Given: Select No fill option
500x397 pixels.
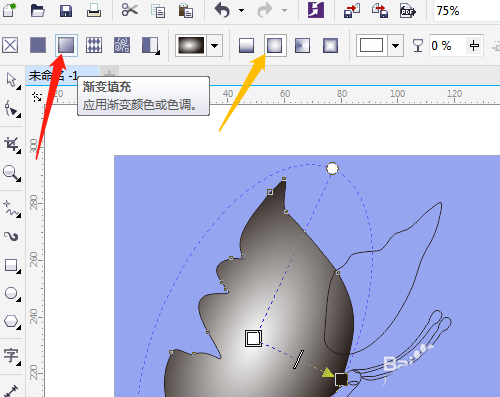Looking at the screenshot, I should point(10,45).
